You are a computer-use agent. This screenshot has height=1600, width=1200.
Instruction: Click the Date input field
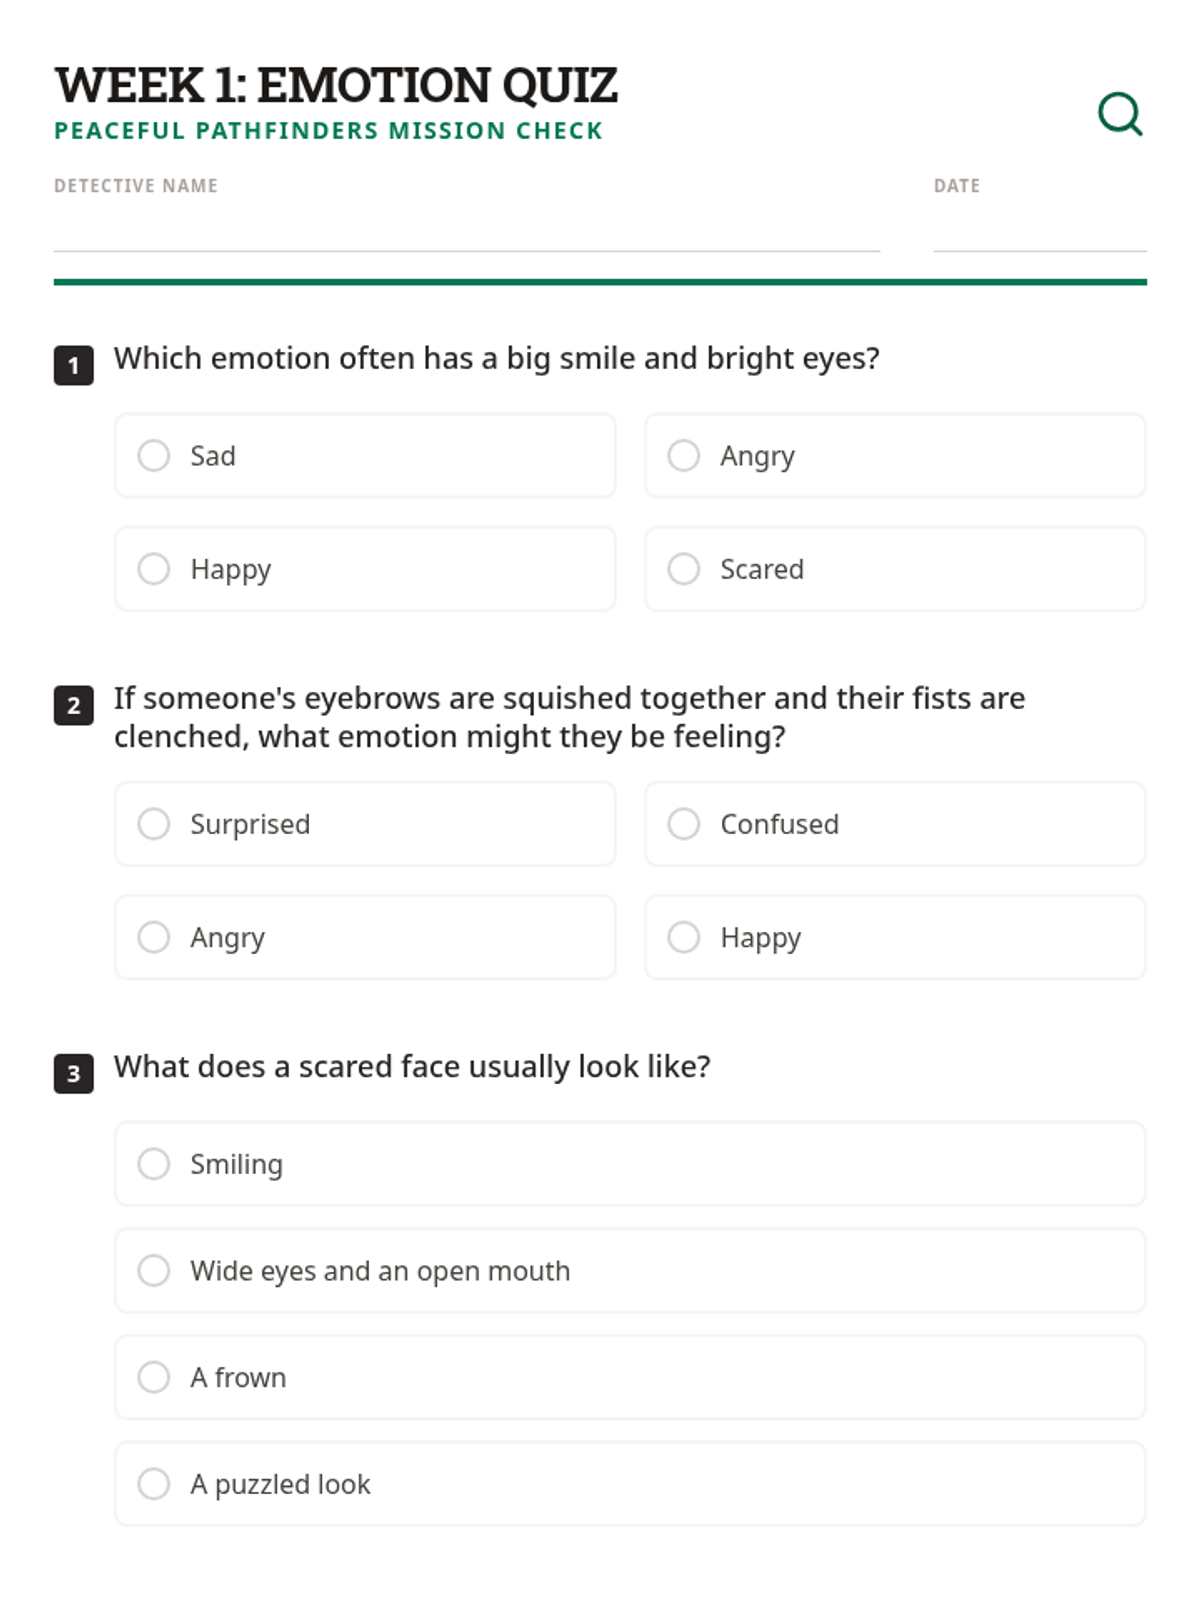tap(1039, 232)
